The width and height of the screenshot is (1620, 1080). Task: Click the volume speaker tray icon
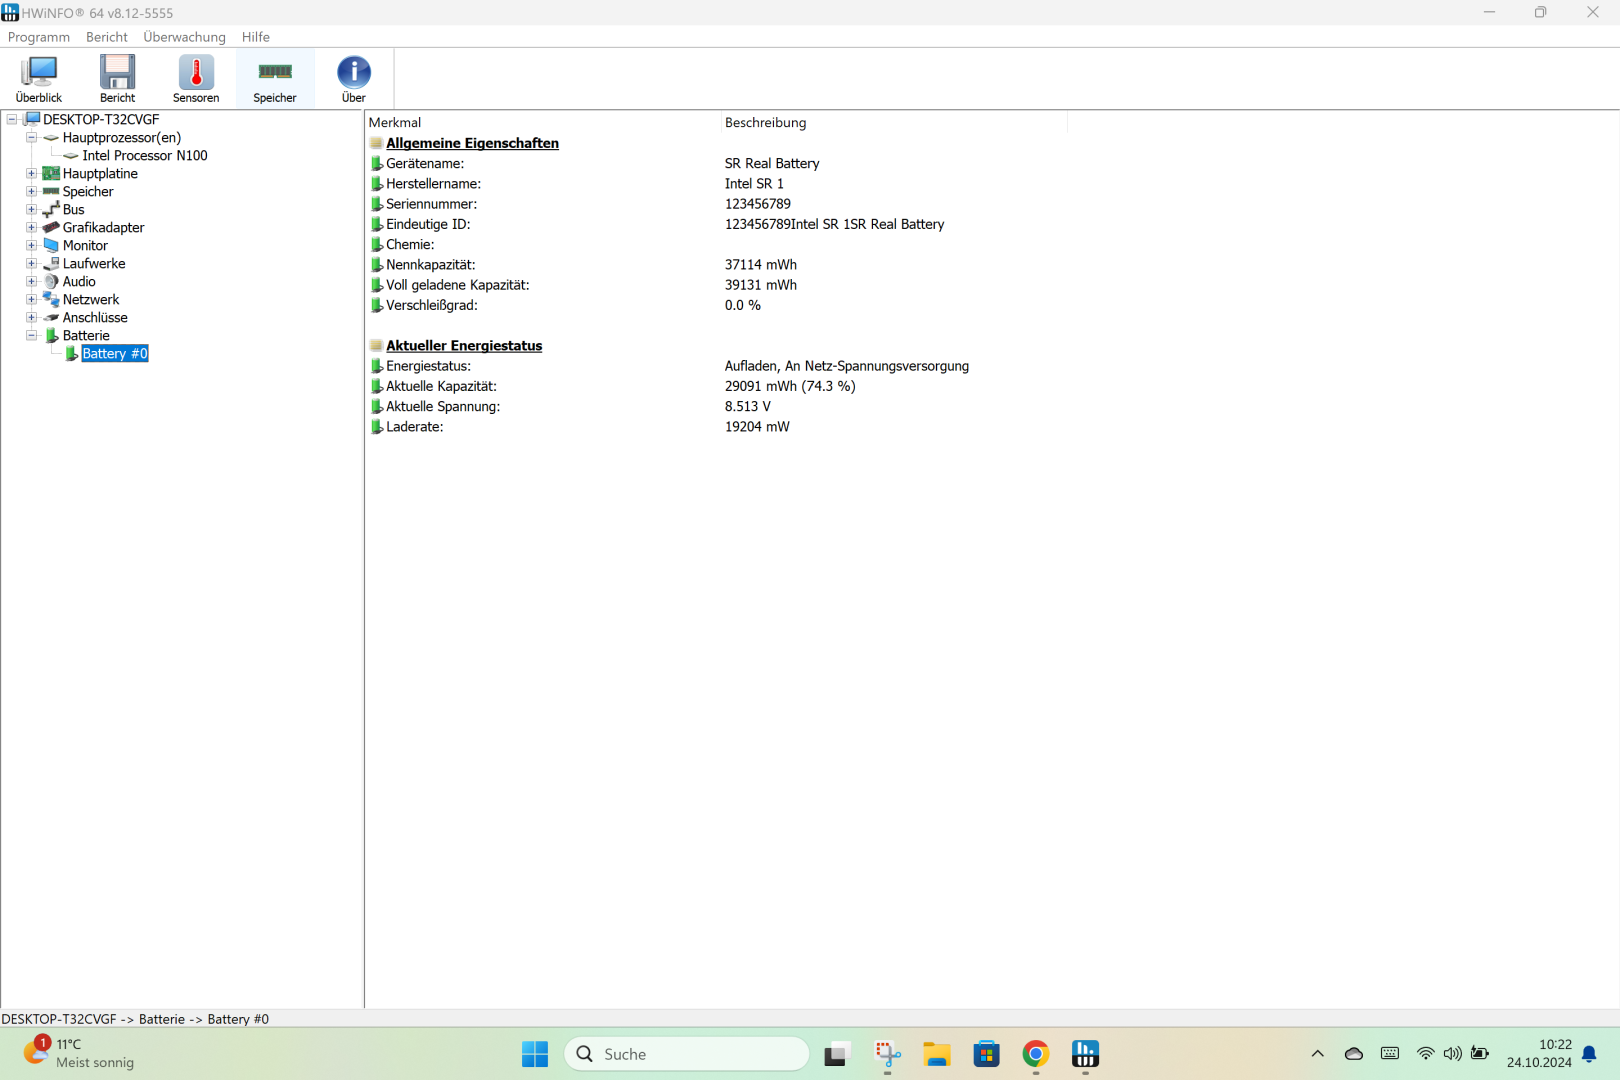(1453, 1054)
